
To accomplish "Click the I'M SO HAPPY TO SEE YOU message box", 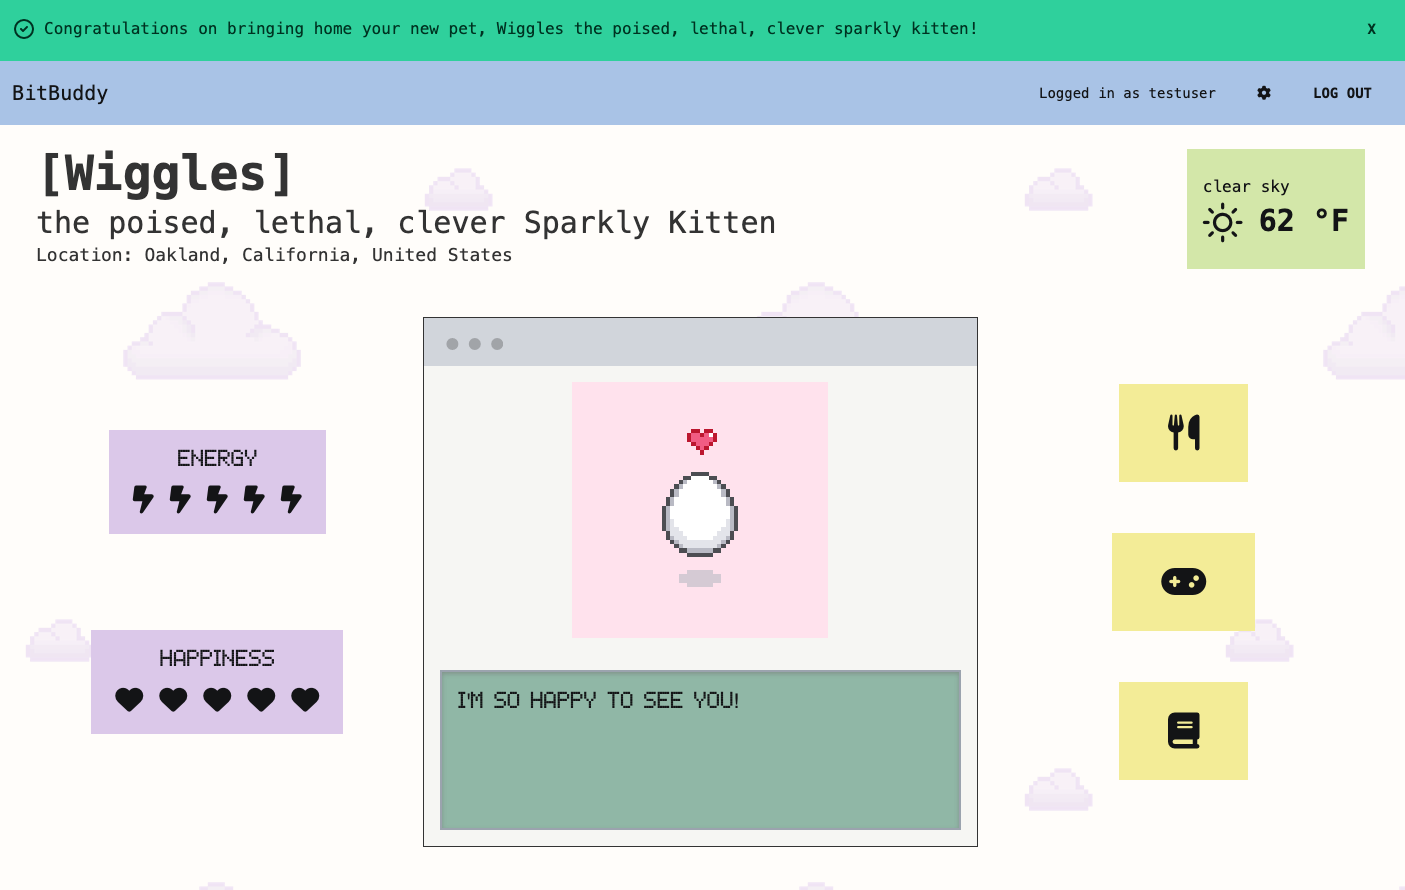I will tap(700, 750).
